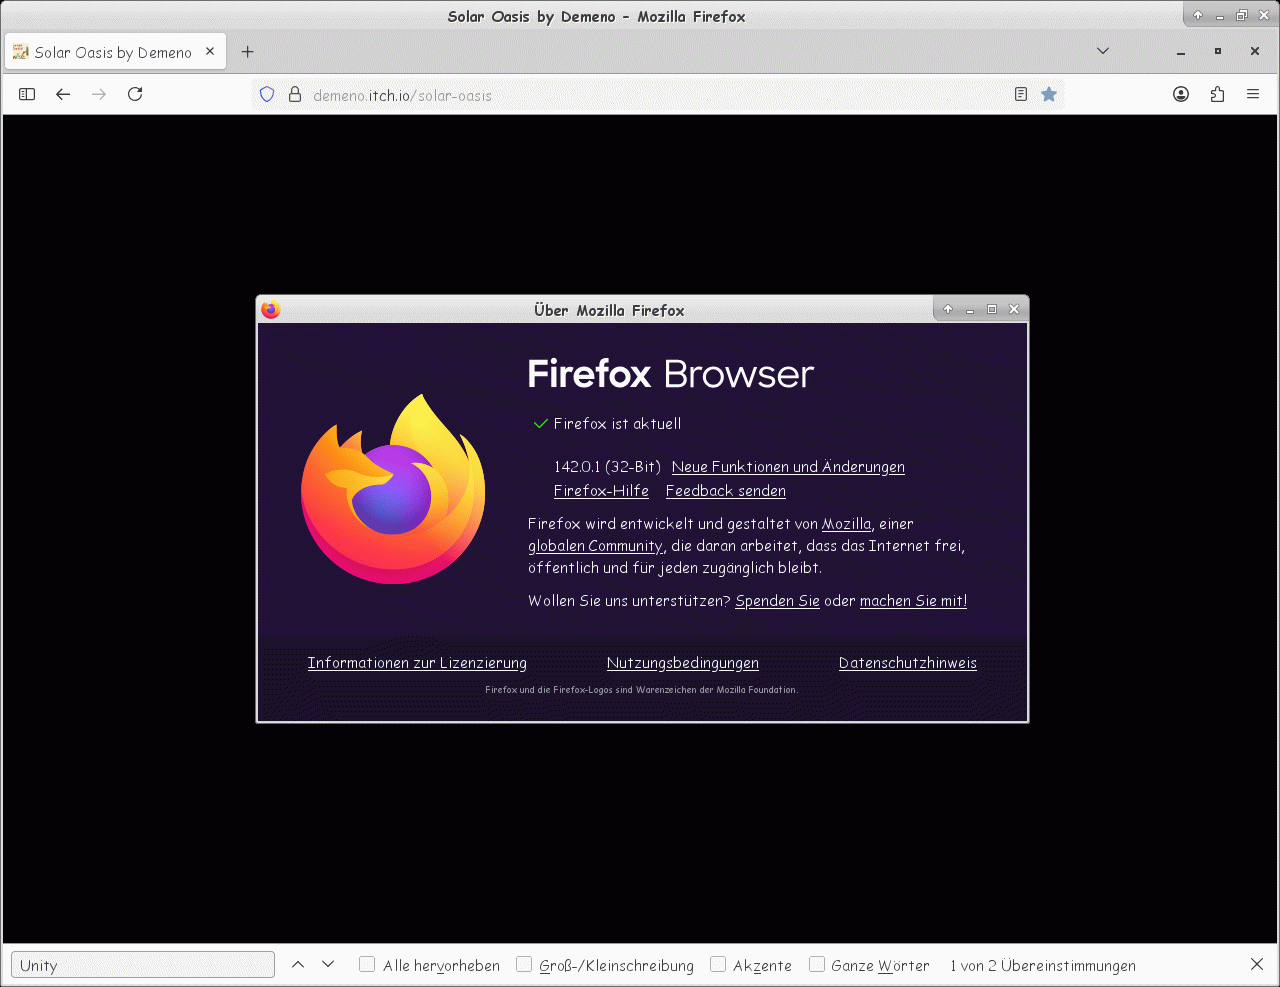Screen dimensions: 1280x987
Task: Open the sidebar toggle icon
Action: pos(27,94)
